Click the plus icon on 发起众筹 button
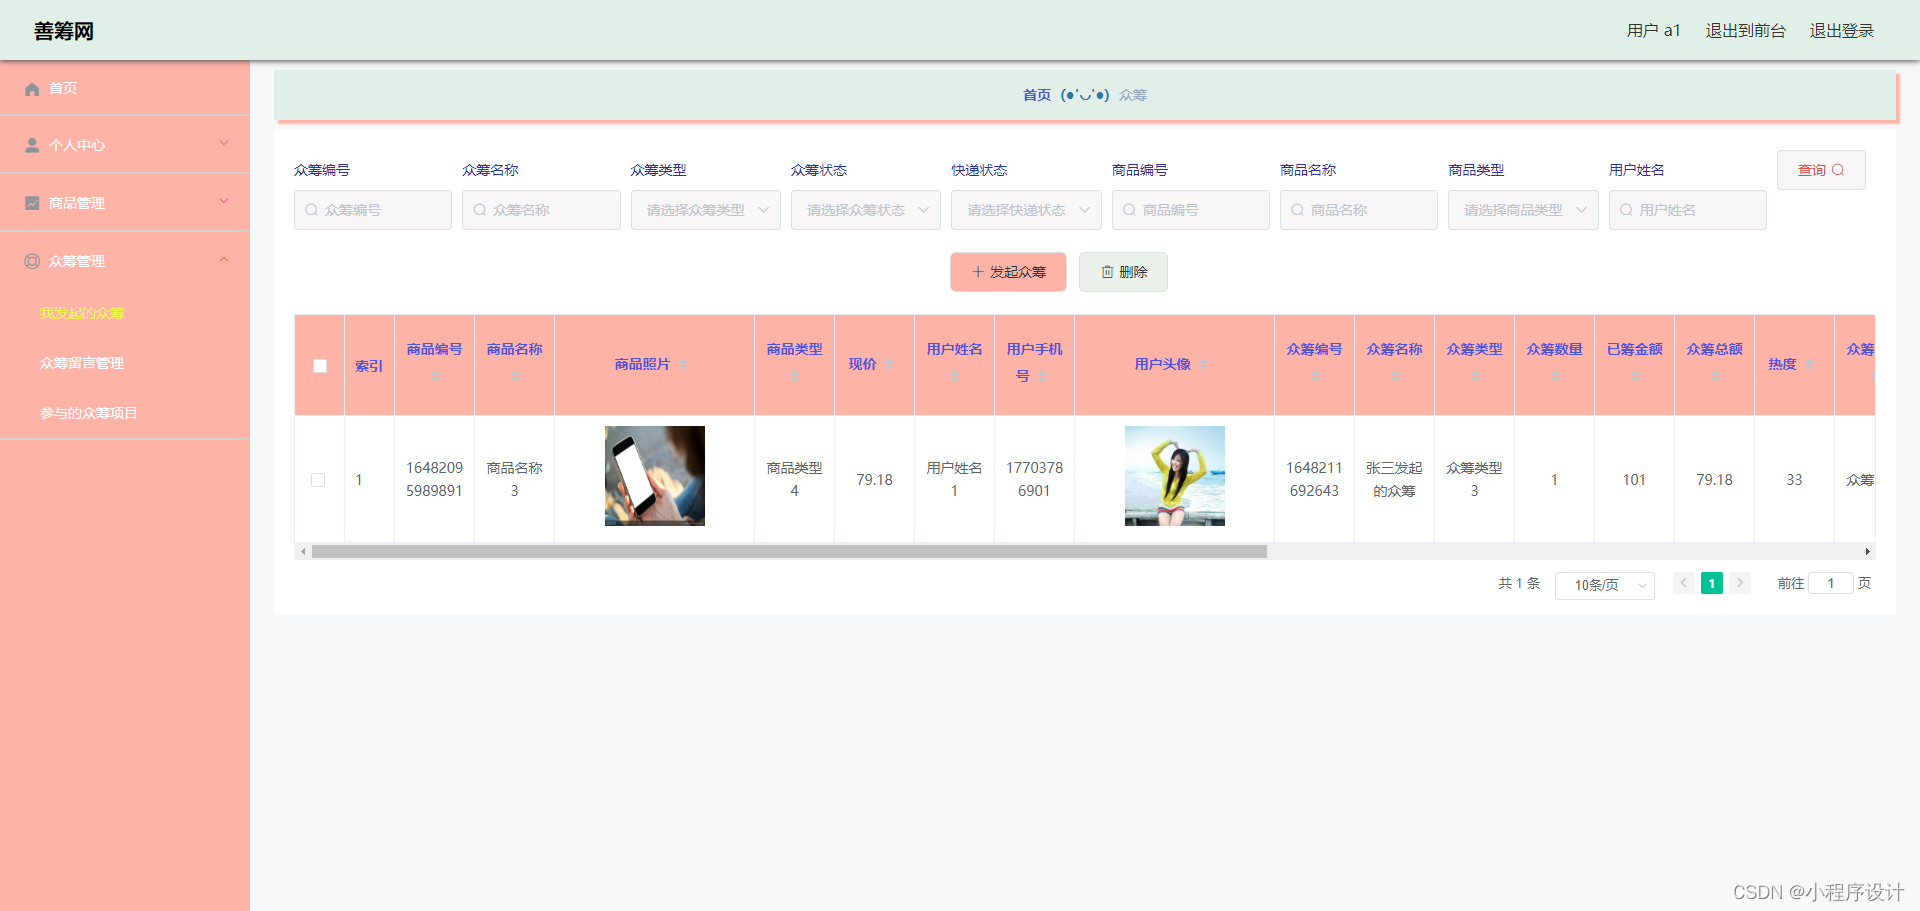Image resolution: width=1920 pixels, height=911 pixels. coord(977,271)
